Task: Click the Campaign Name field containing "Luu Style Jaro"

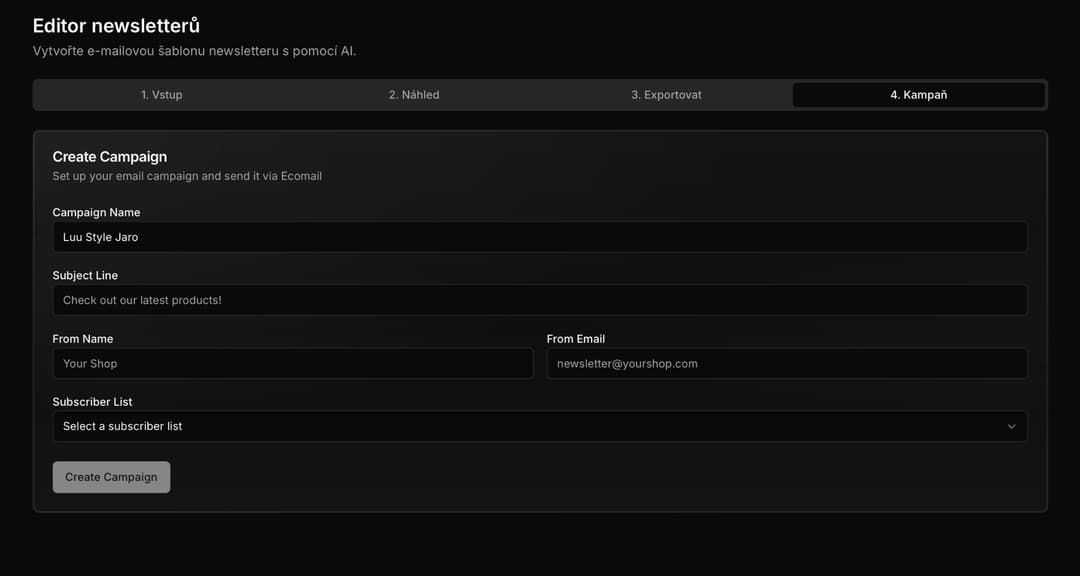Action: click(540, 237)
